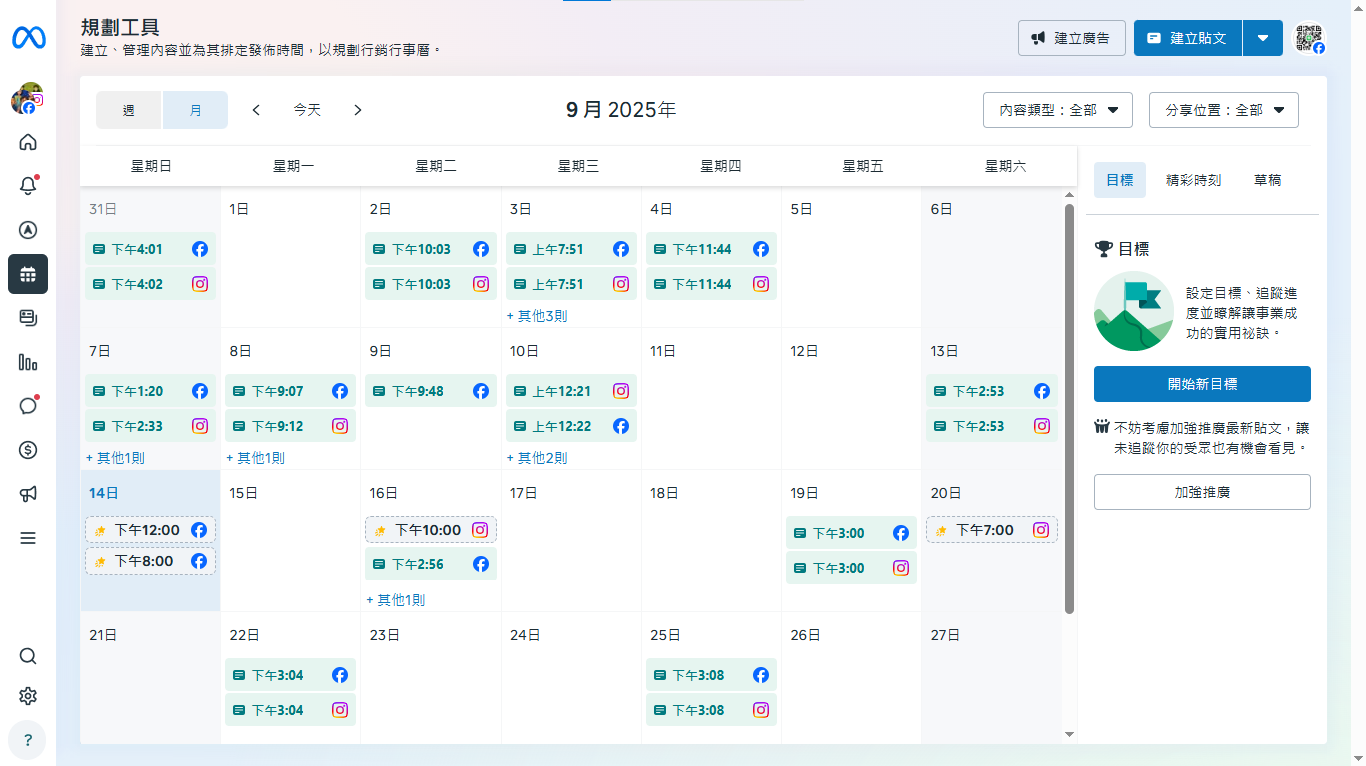
Task: Open the Home icon in left sidebar
Action: pos(28,142)
